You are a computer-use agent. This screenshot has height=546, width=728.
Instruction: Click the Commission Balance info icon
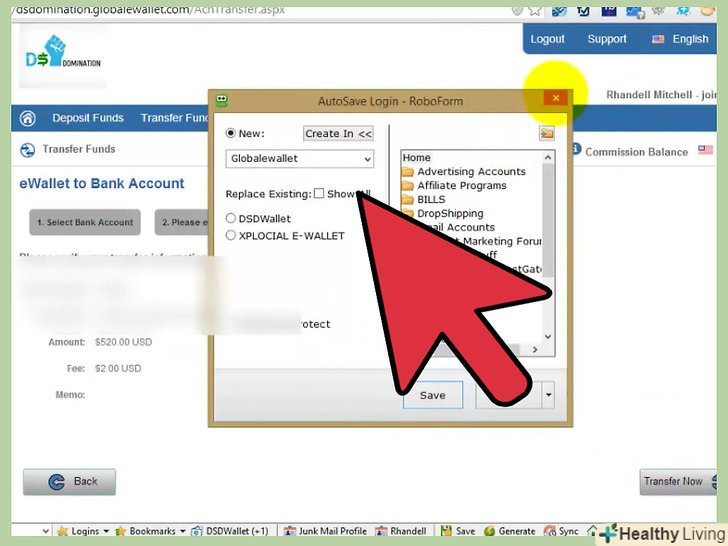tap(576, 149)
